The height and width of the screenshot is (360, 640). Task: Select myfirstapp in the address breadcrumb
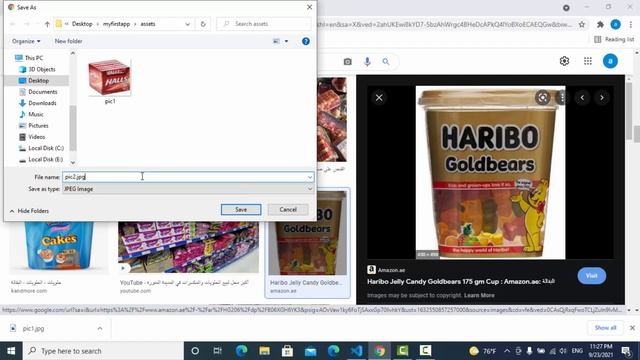[x=116, y=24]
